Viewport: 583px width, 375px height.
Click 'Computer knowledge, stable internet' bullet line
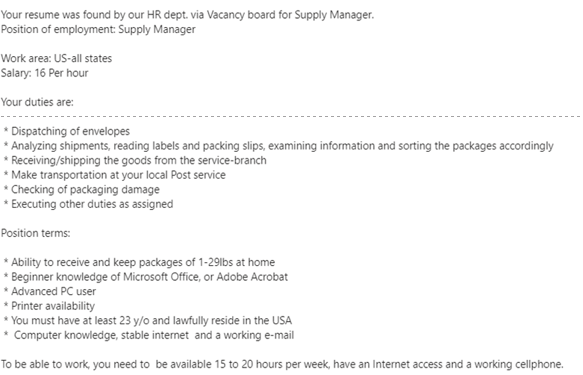pos(149,335)
